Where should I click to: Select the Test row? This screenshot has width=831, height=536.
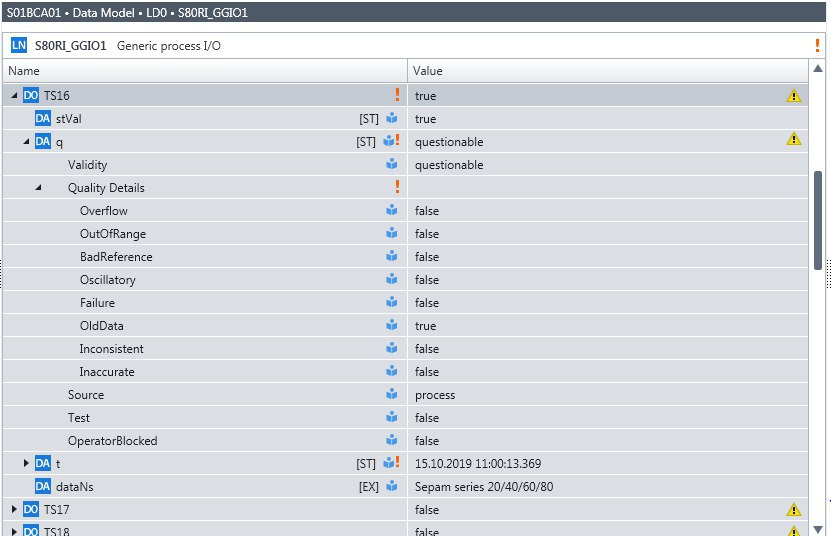tap(405, 417)
